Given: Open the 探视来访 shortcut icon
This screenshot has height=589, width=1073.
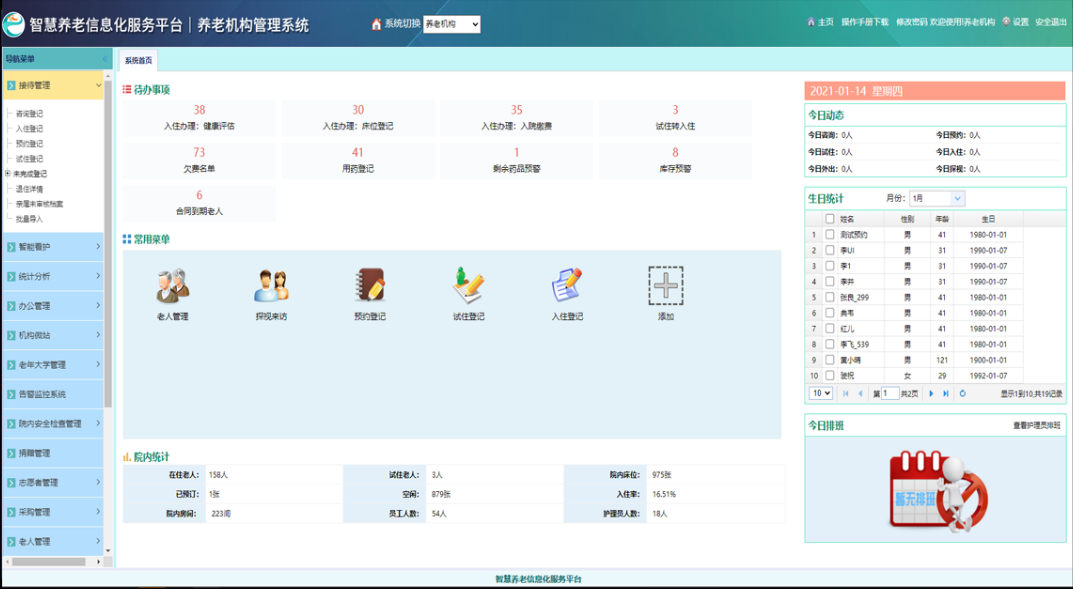Looking at the screenshot, I should [x=271, y=286].
